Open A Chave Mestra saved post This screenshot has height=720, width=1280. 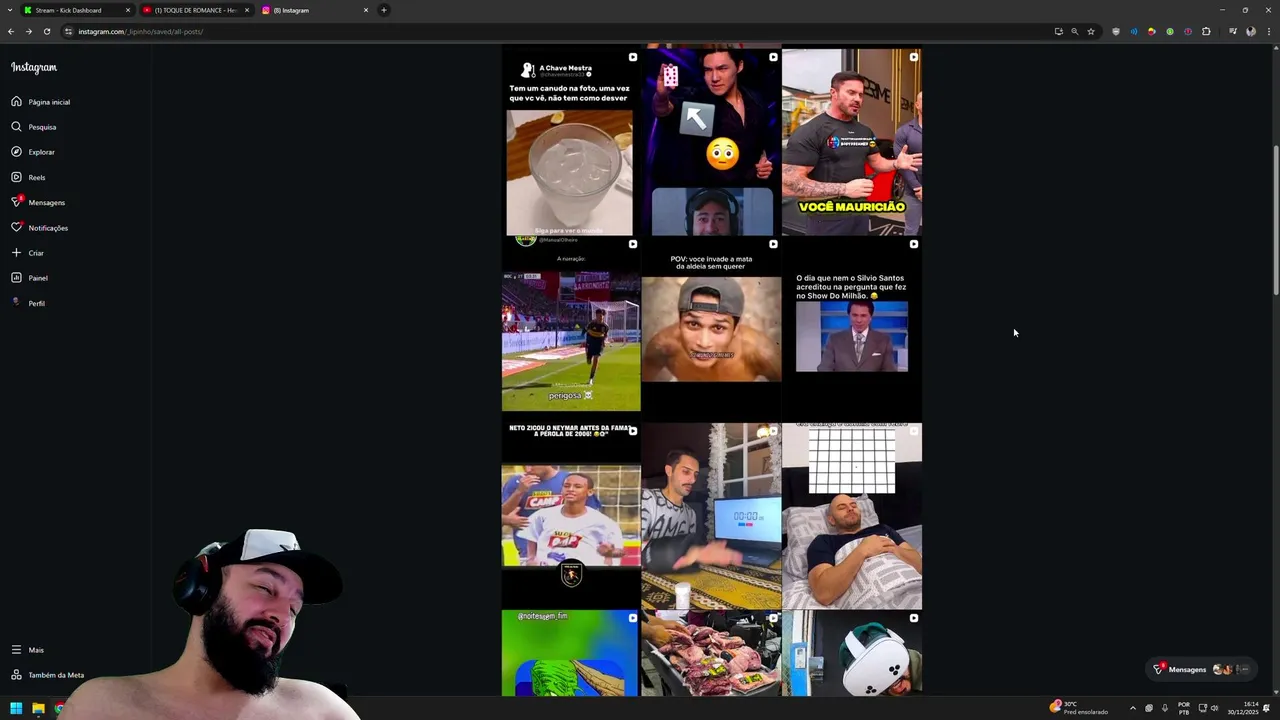point(571,142)
